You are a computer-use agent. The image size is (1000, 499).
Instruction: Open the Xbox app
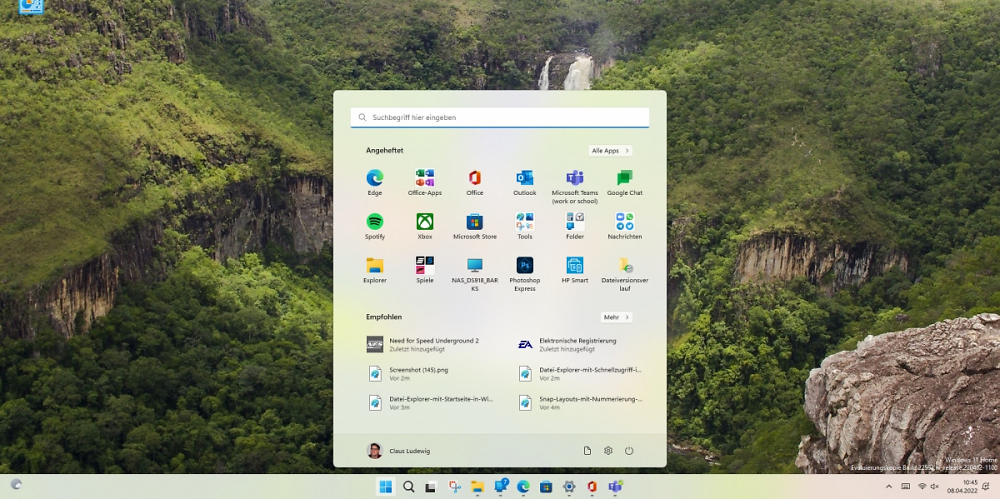click(x=425, y=227)
